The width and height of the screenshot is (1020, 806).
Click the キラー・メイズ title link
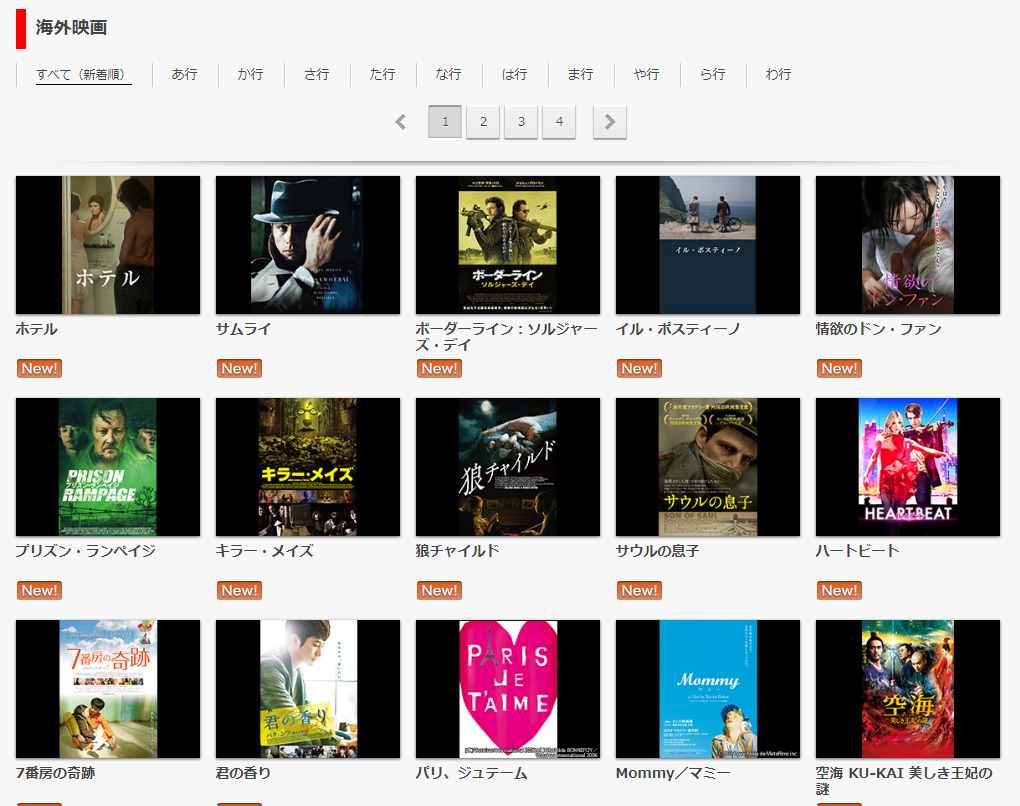[x=265, y=551]
